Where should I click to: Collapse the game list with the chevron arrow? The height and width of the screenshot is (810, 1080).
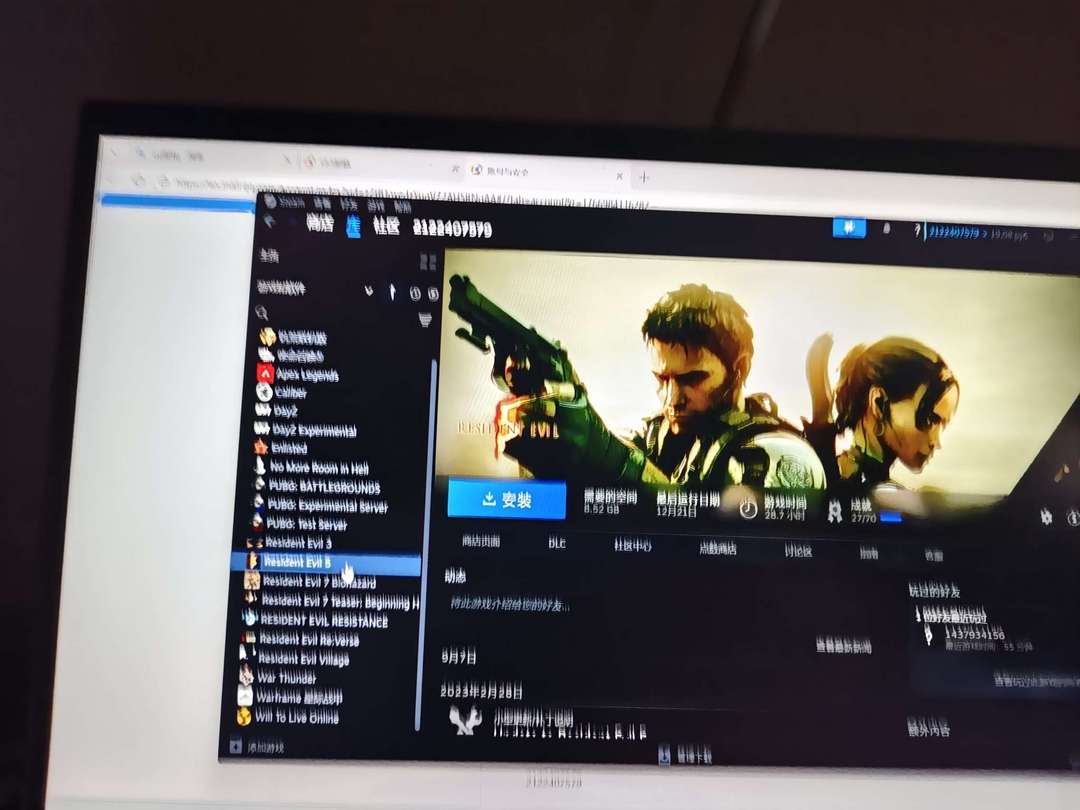[391, 291]
